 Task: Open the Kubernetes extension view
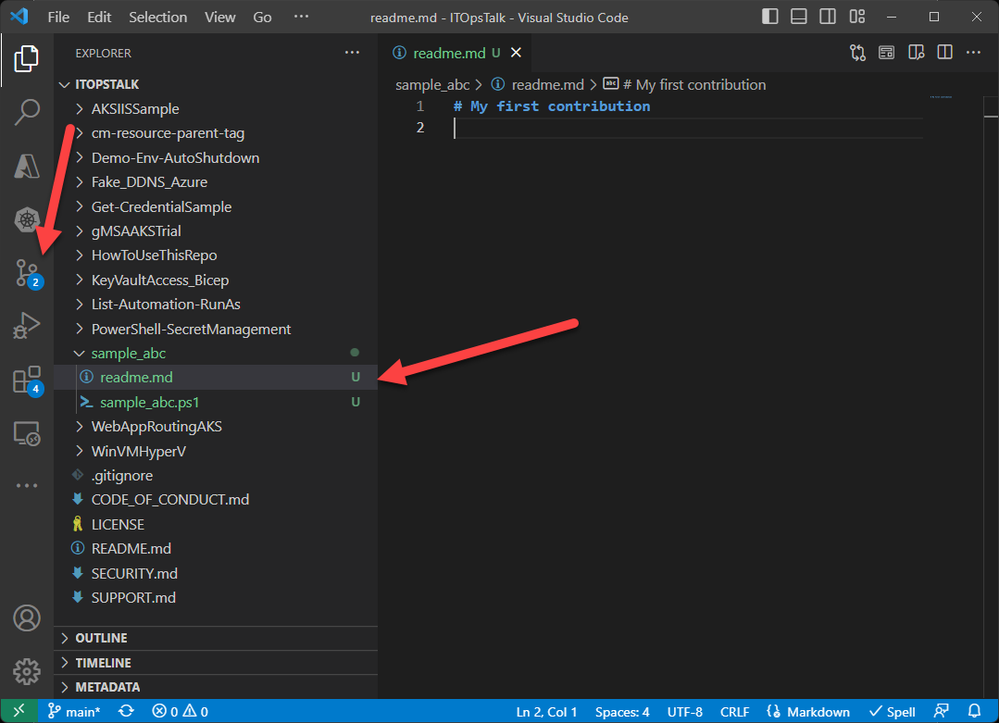coord(26,220)
